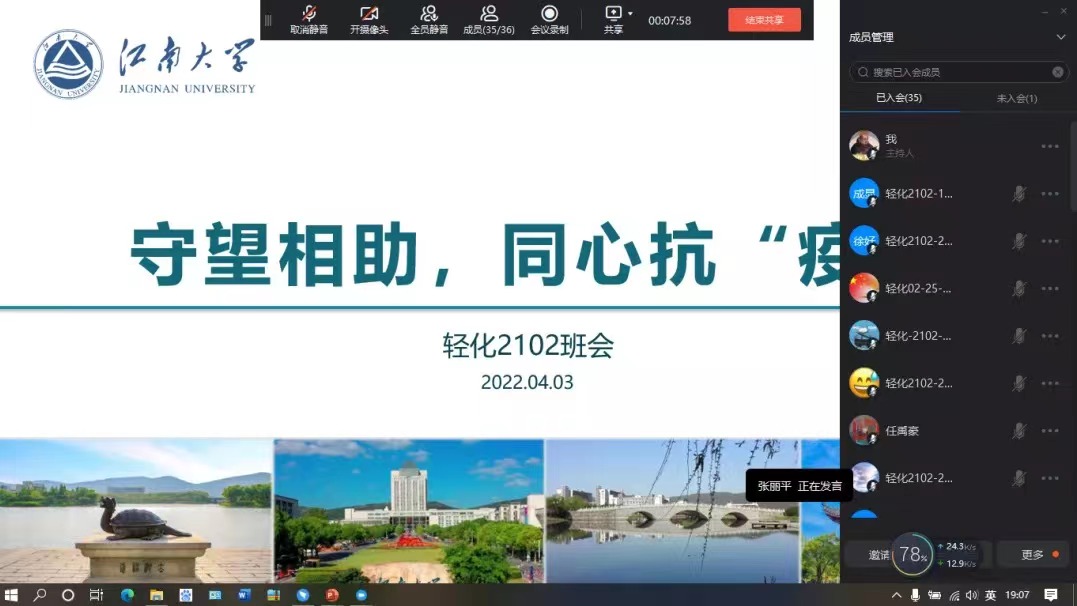
Task: Open PowerPoint from the Windows taskbar
Action: [332, 595]
